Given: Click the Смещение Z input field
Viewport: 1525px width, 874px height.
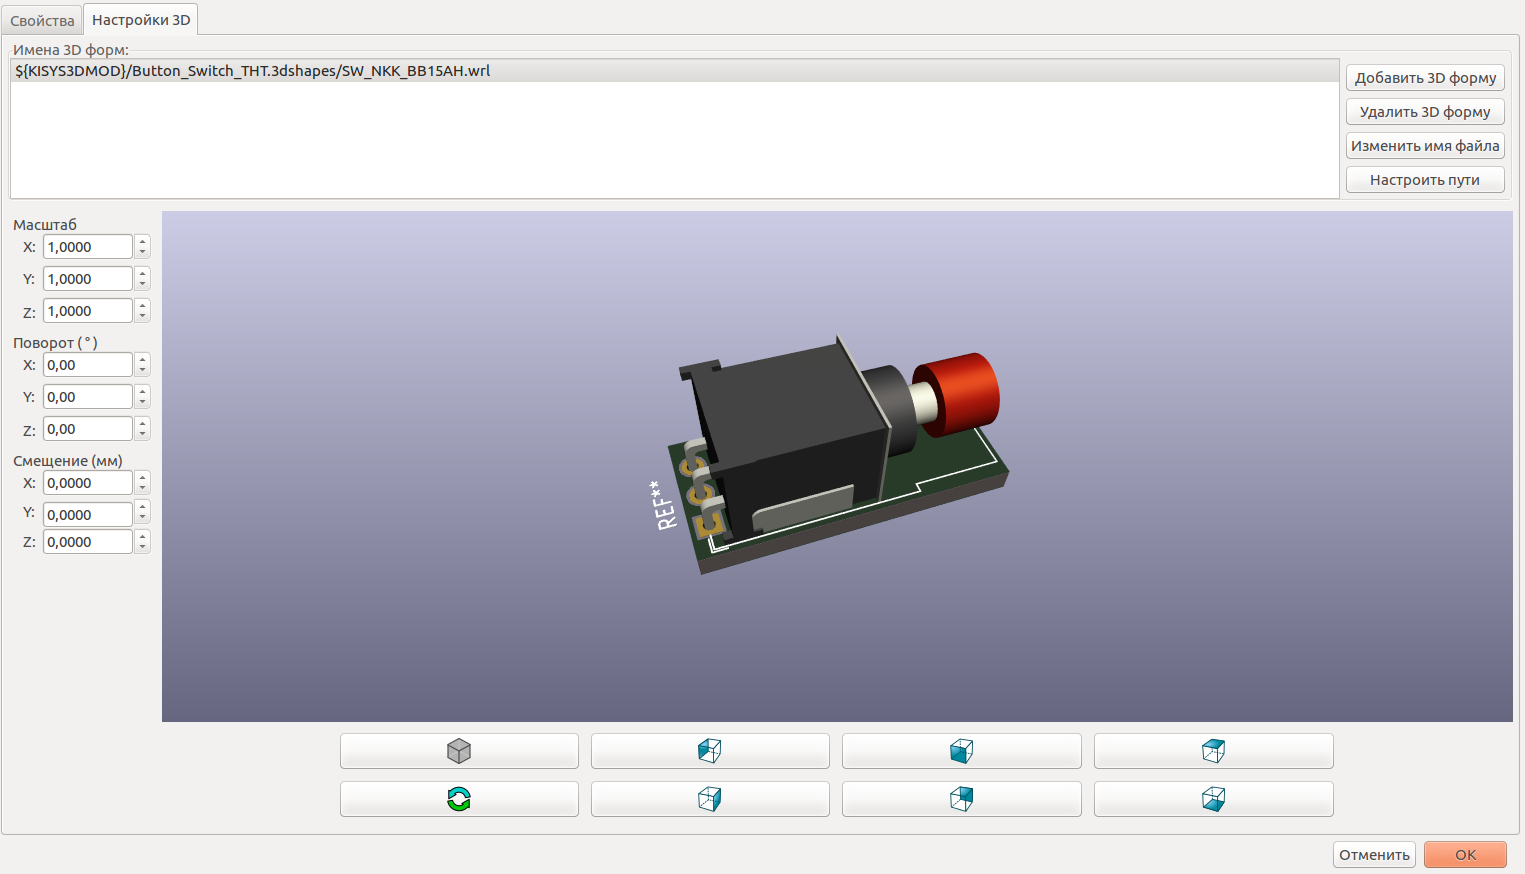Looking at the screenshot, I should pos(87,542).
